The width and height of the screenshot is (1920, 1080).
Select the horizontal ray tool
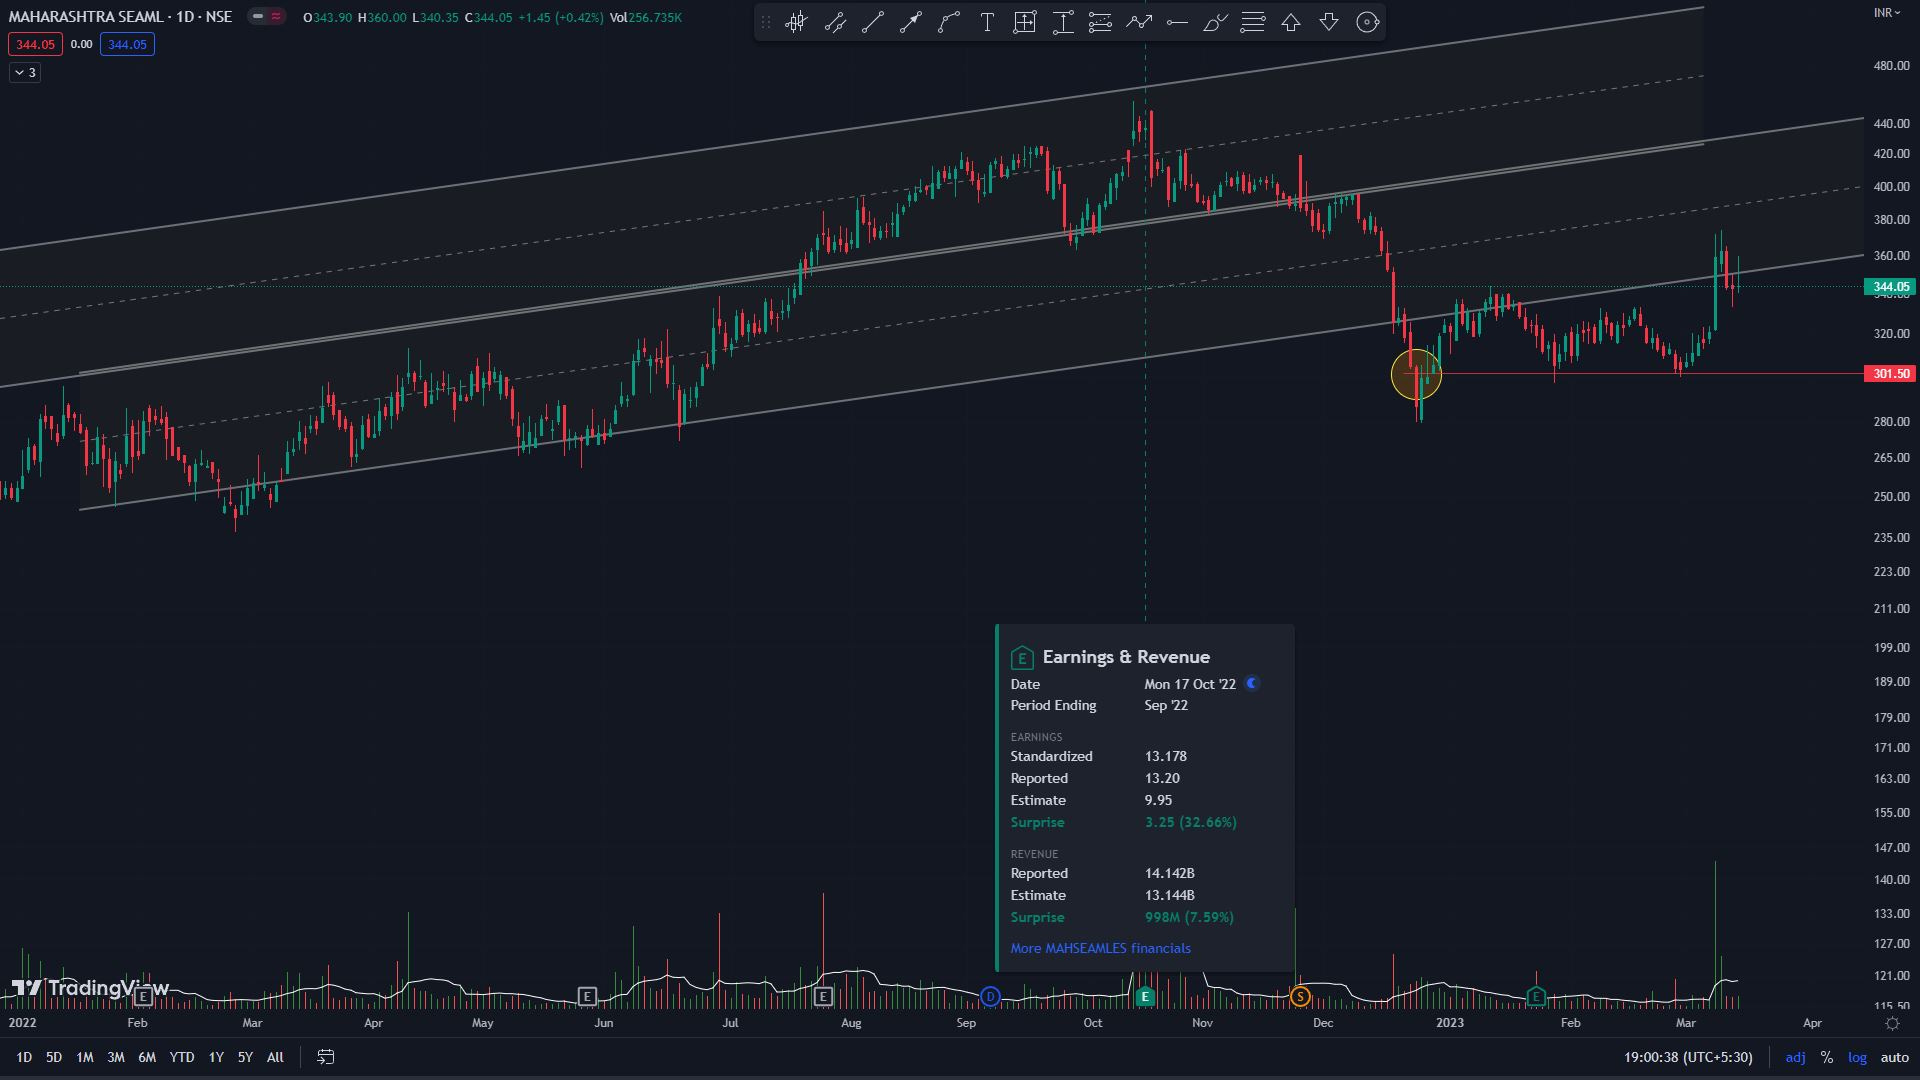click(1177, 22)
